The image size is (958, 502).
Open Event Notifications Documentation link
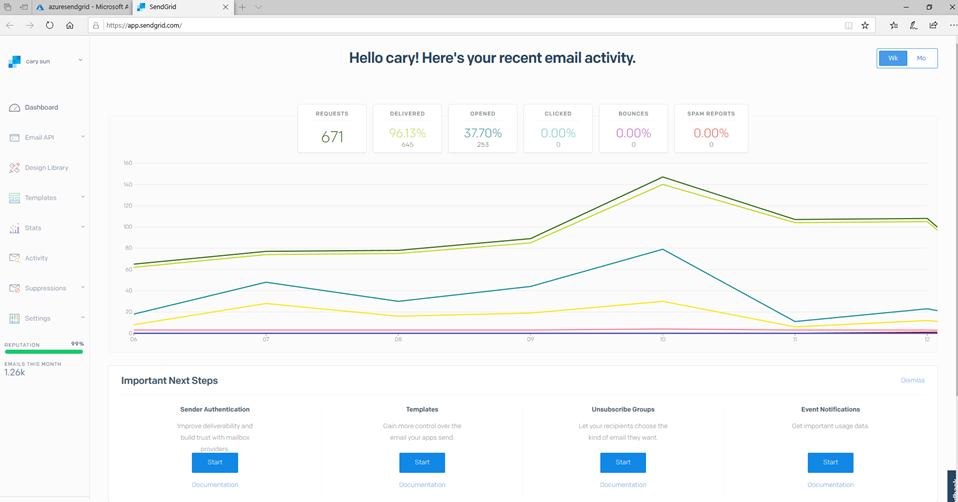(x=830, y=485)
